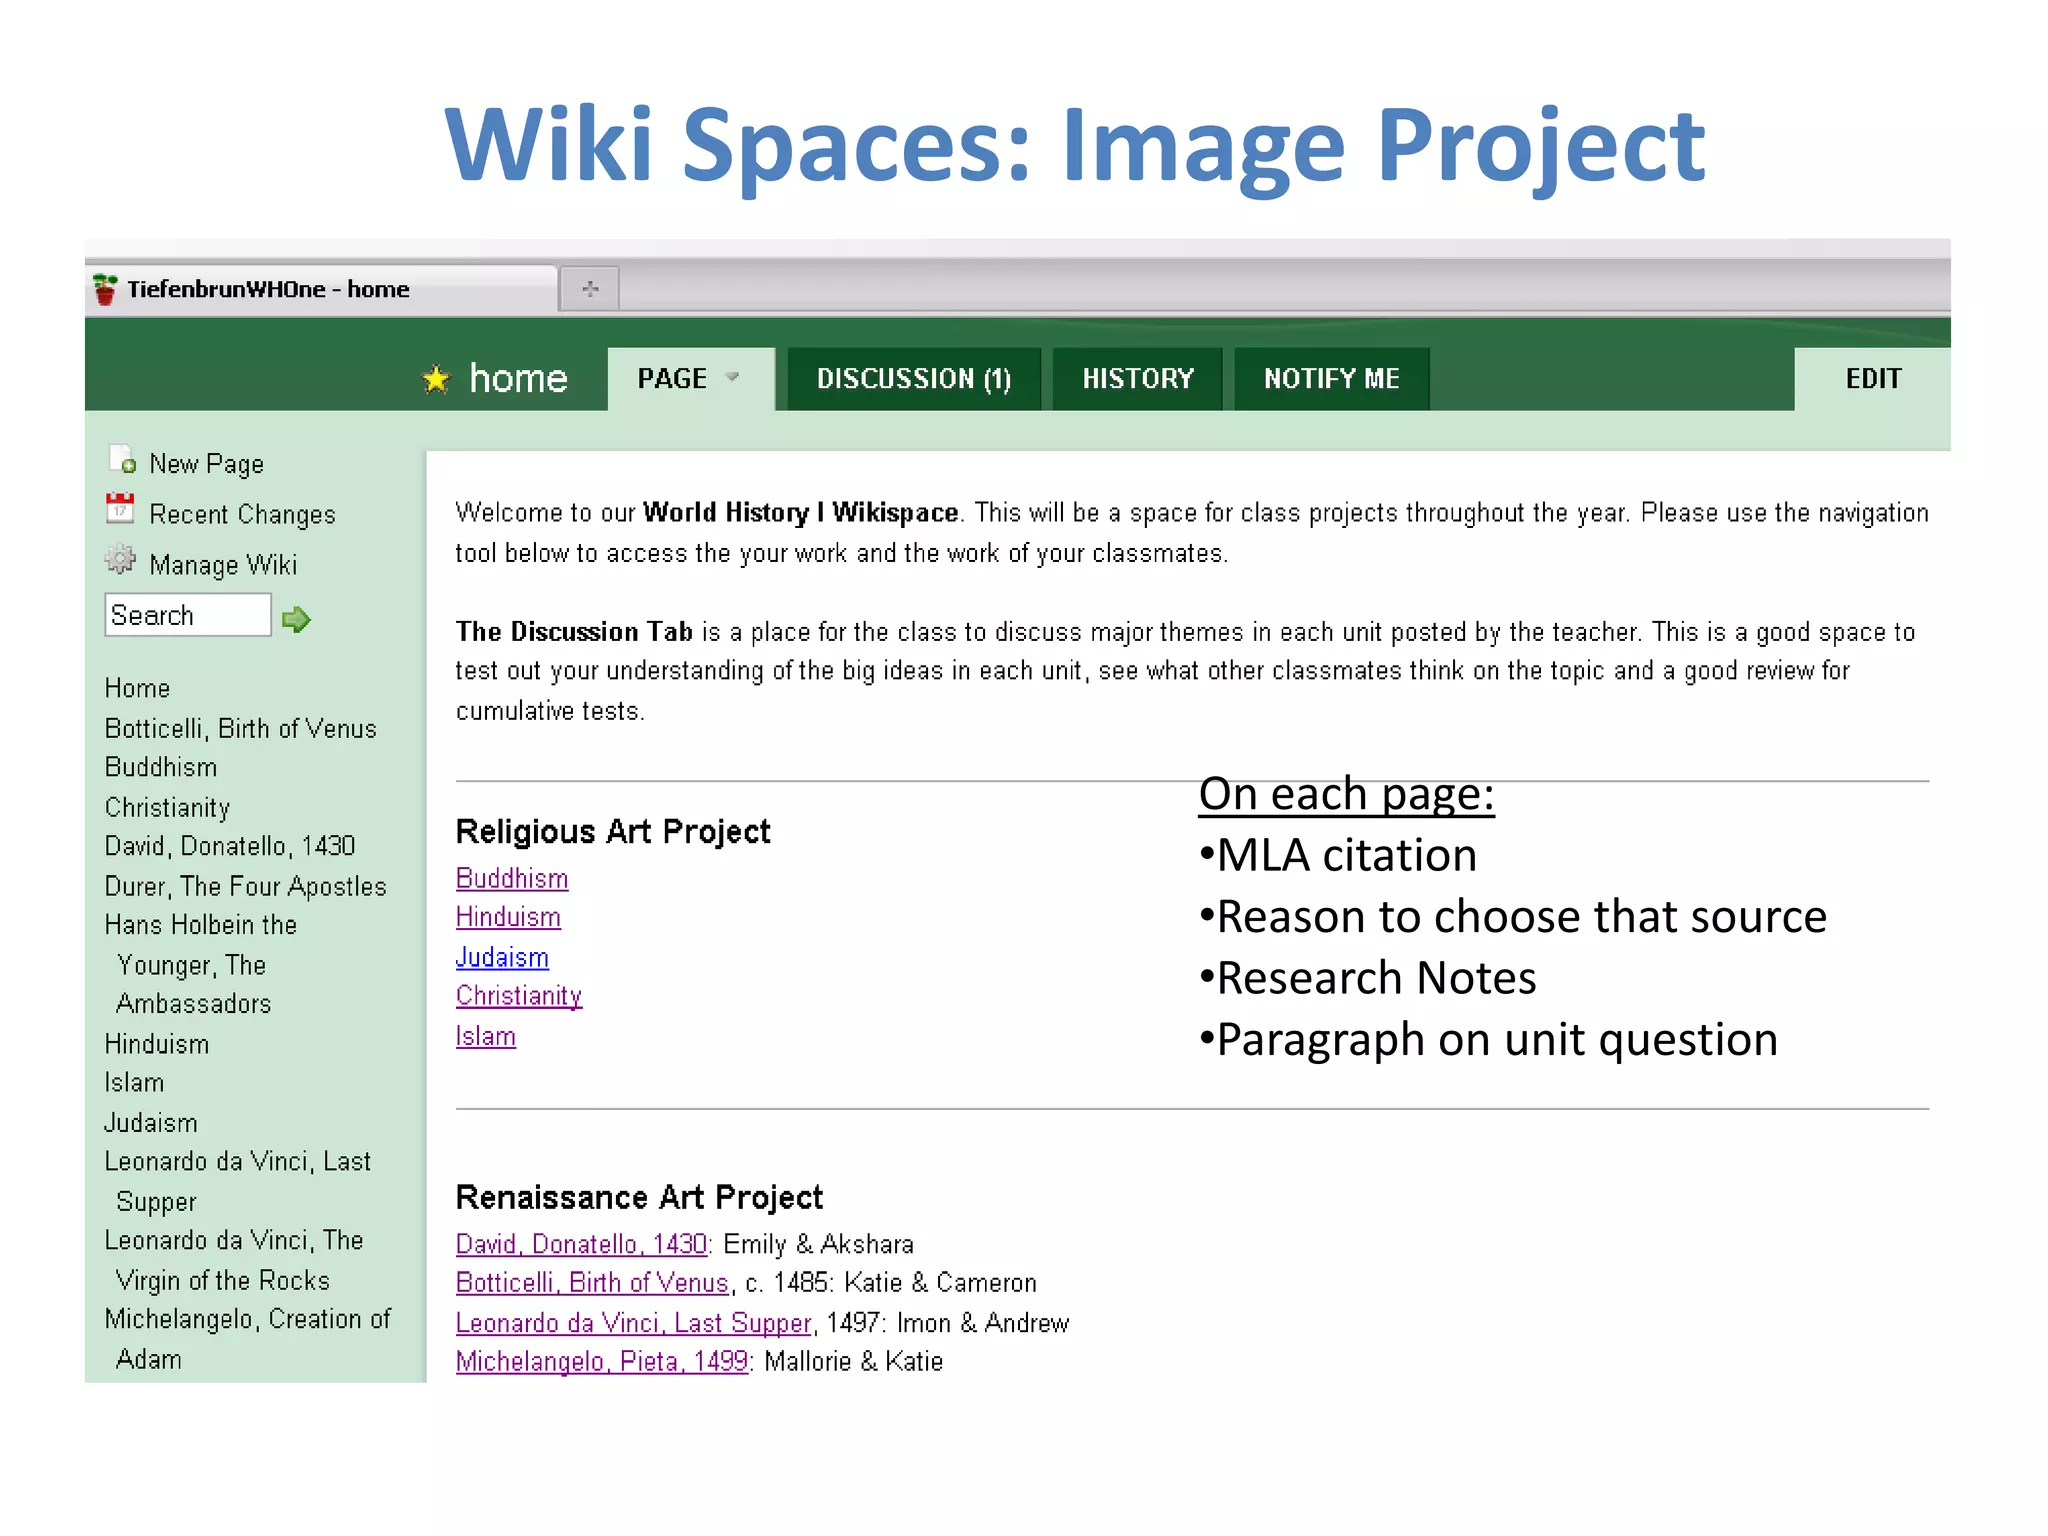Open Michelangelo, Creation of Adam sidebar page
2048x1536 pixels.
pyautogui.click(x=248, y=1339)
